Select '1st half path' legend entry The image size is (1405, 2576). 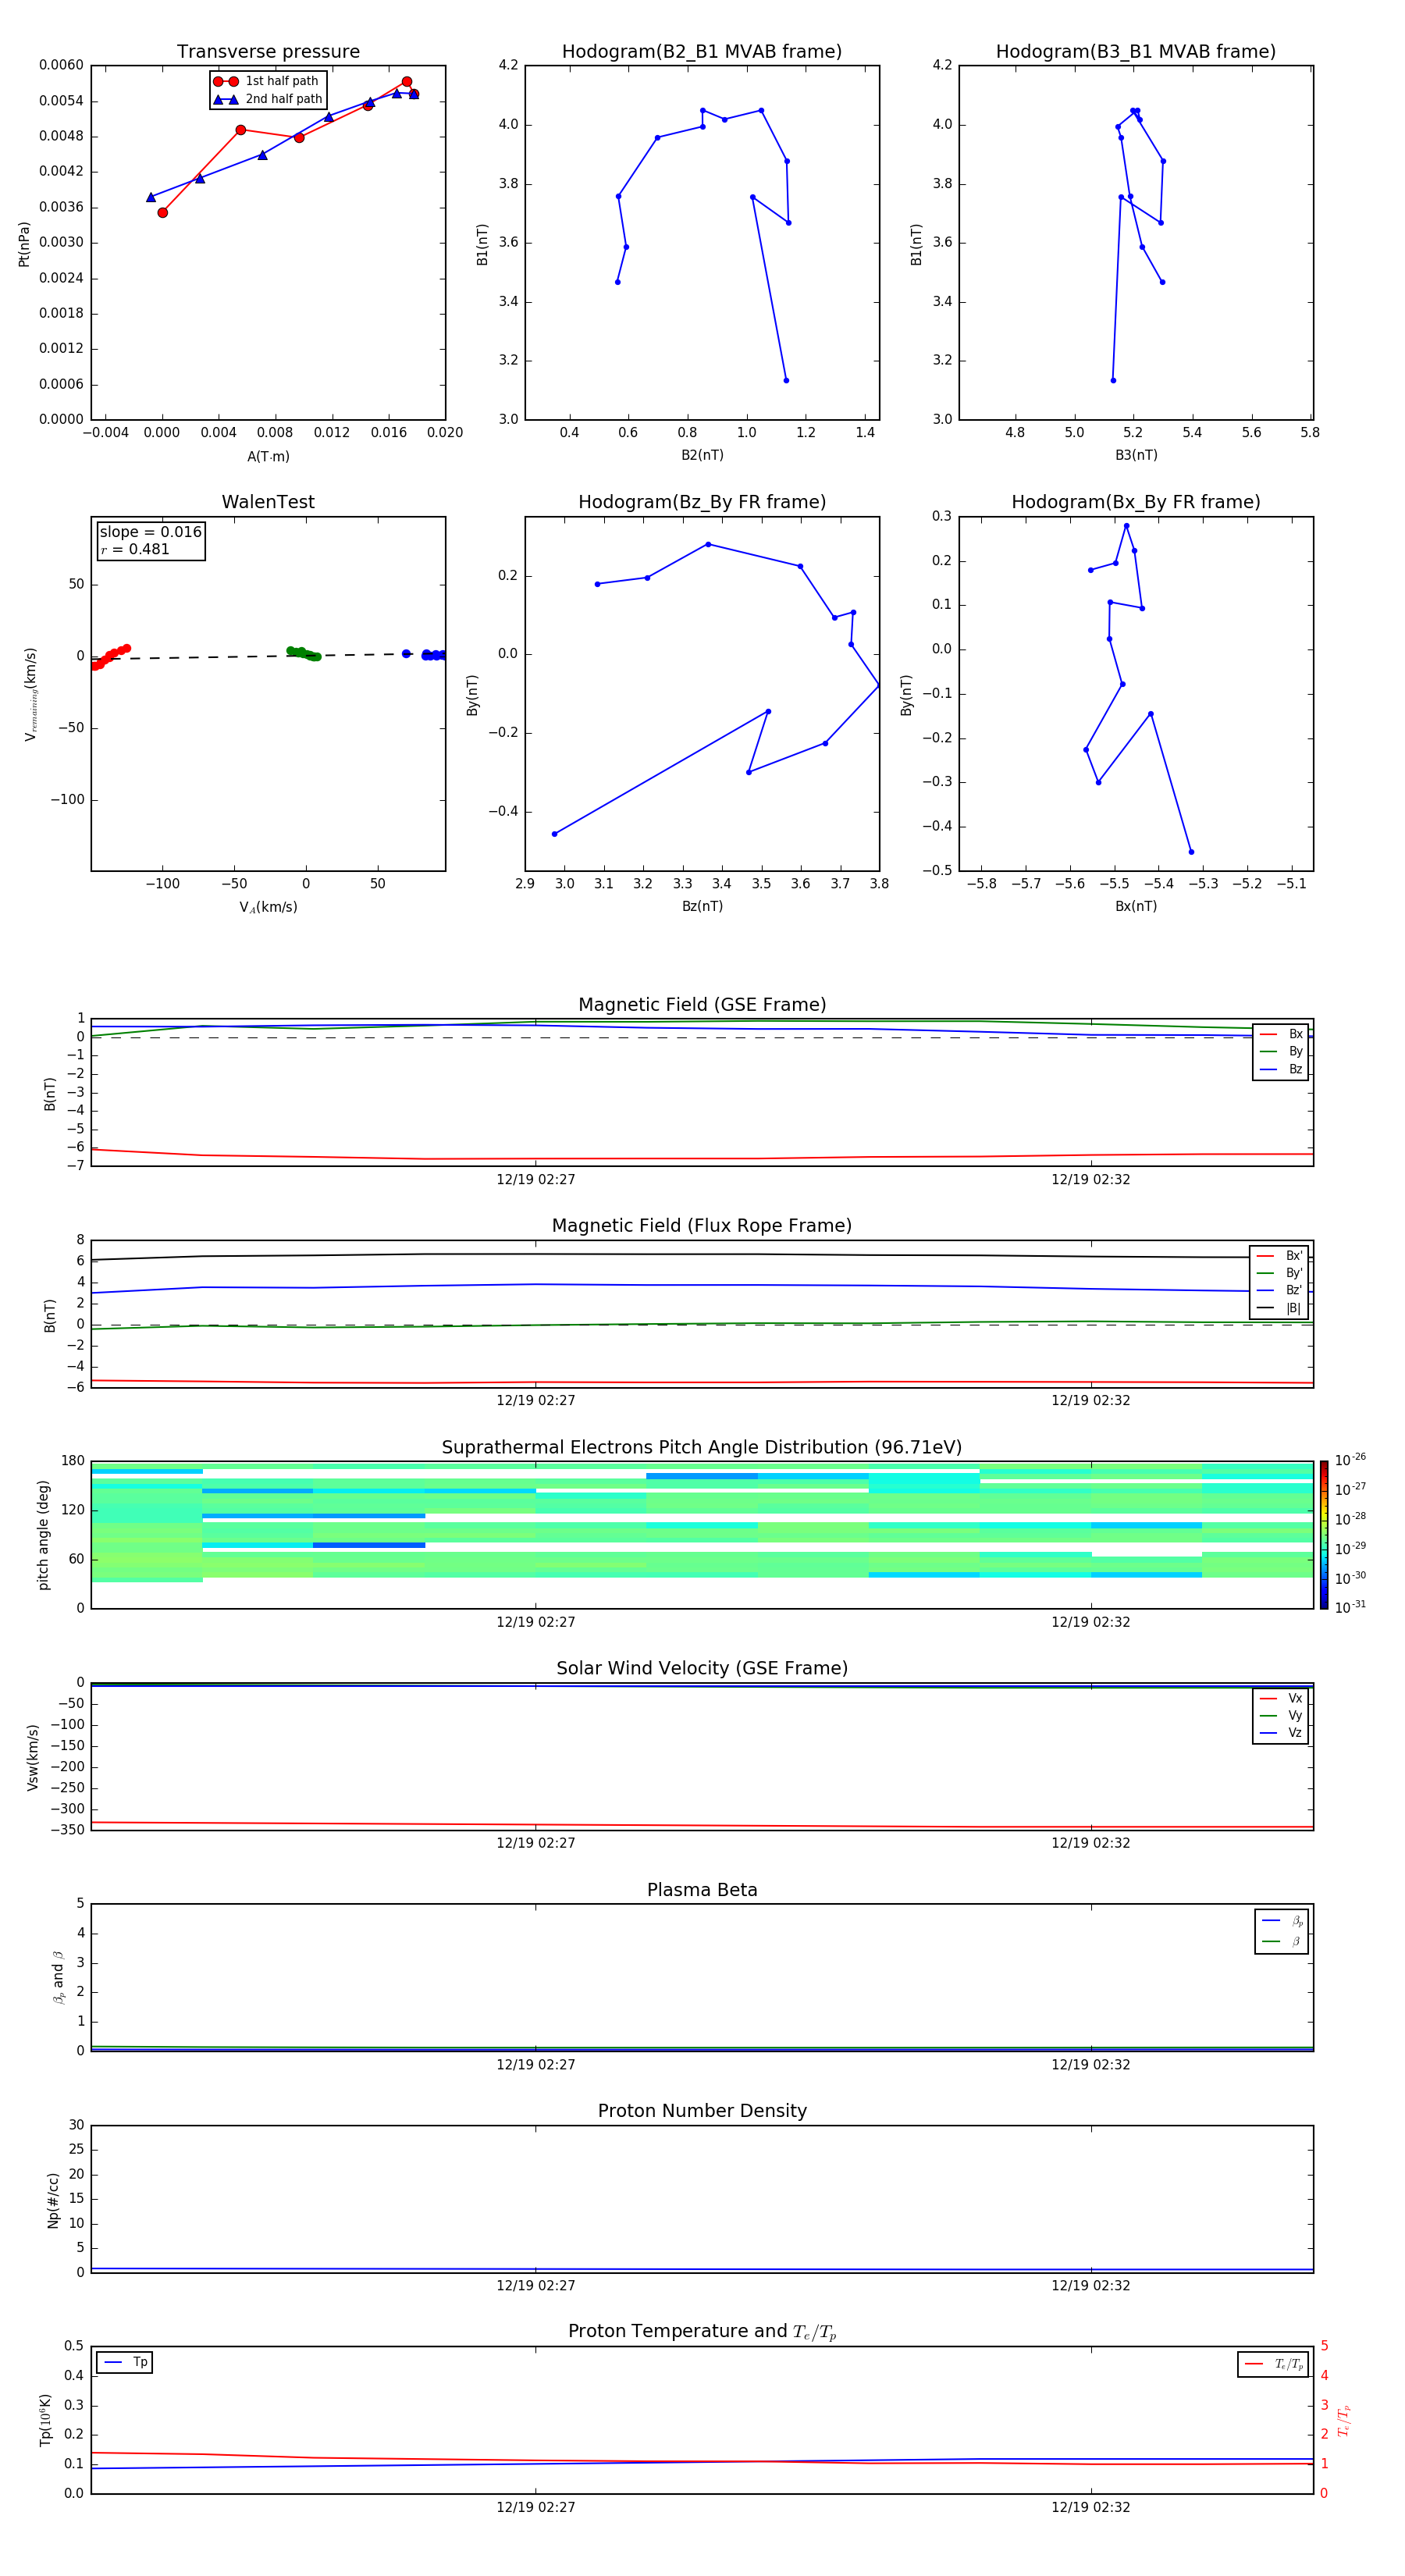coord(267,81)
